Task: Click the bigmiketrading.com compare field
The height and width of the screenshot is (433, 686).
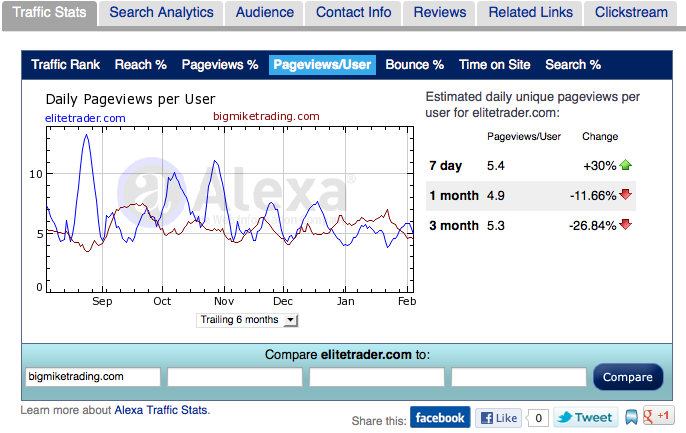Action: point(93,377)
